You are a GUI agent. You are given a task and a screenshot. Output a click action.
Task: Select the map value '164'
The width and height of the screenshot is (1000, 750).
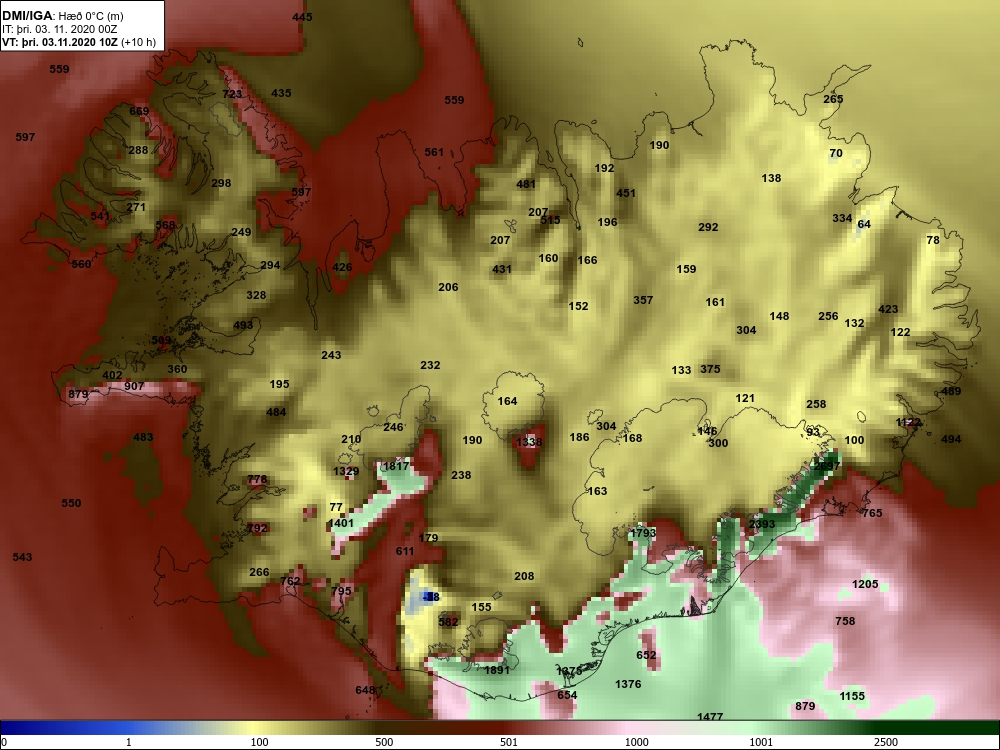pyautogui.click(x=508, y=401)
